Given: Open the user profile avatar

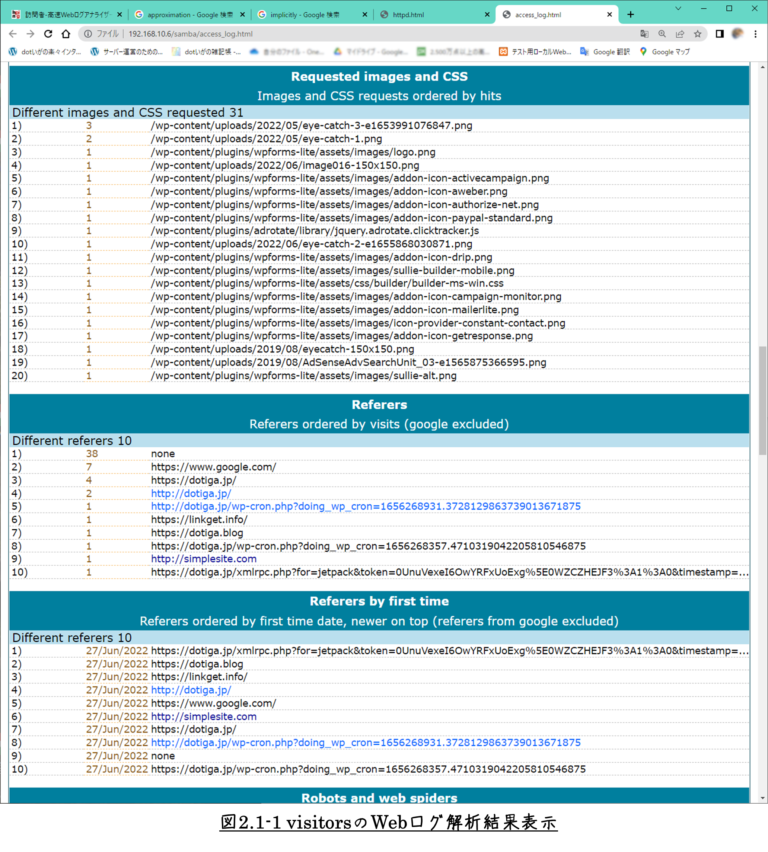Looking at the screenshot, I should pos(737,33).
